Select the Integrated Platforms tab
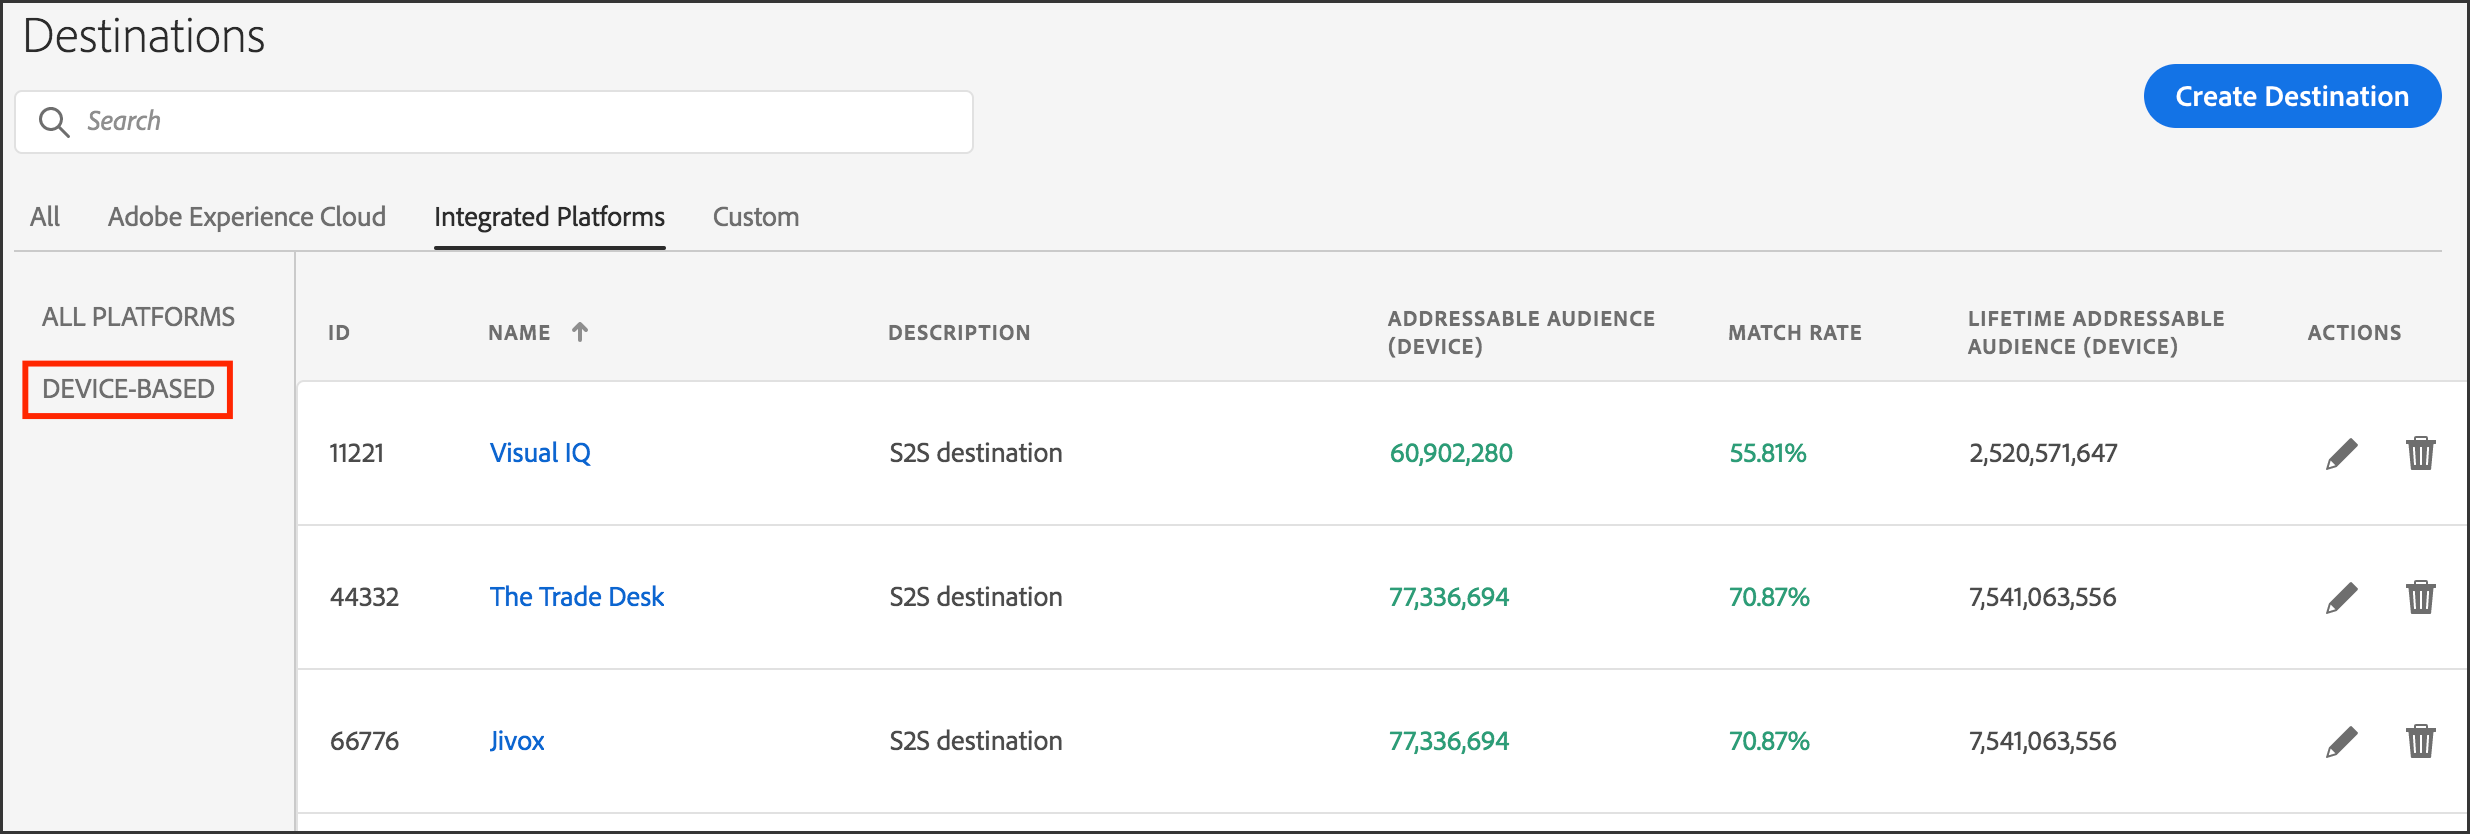 point(549,217)
